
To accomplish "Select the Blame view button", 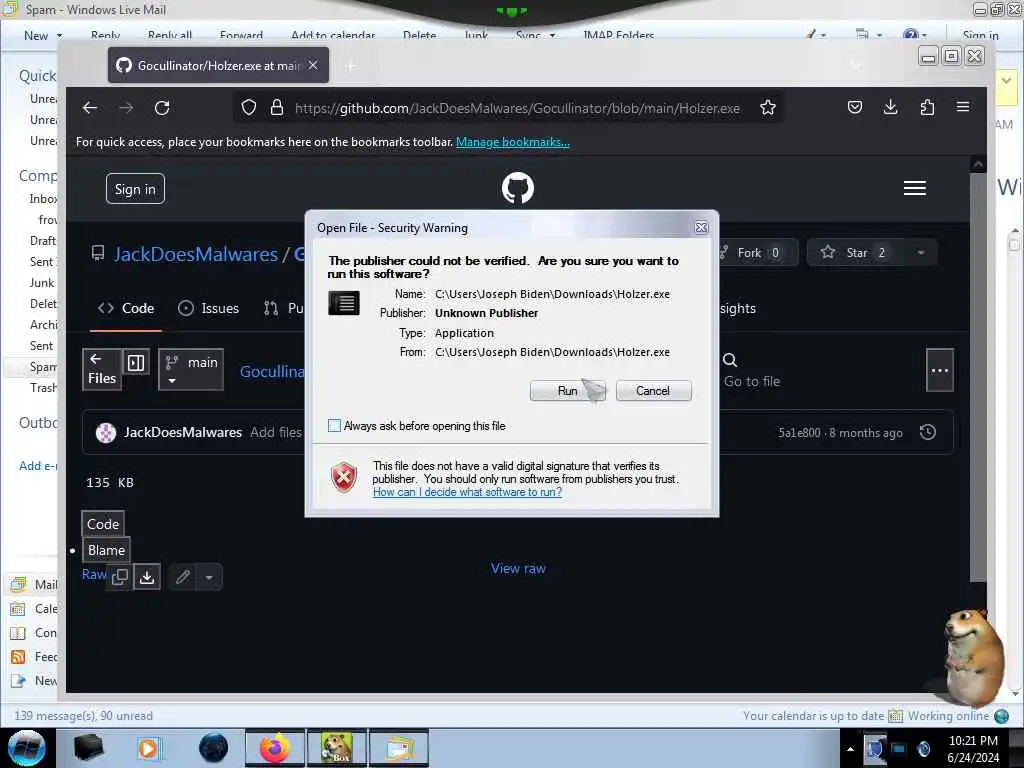I will [106, 551].
